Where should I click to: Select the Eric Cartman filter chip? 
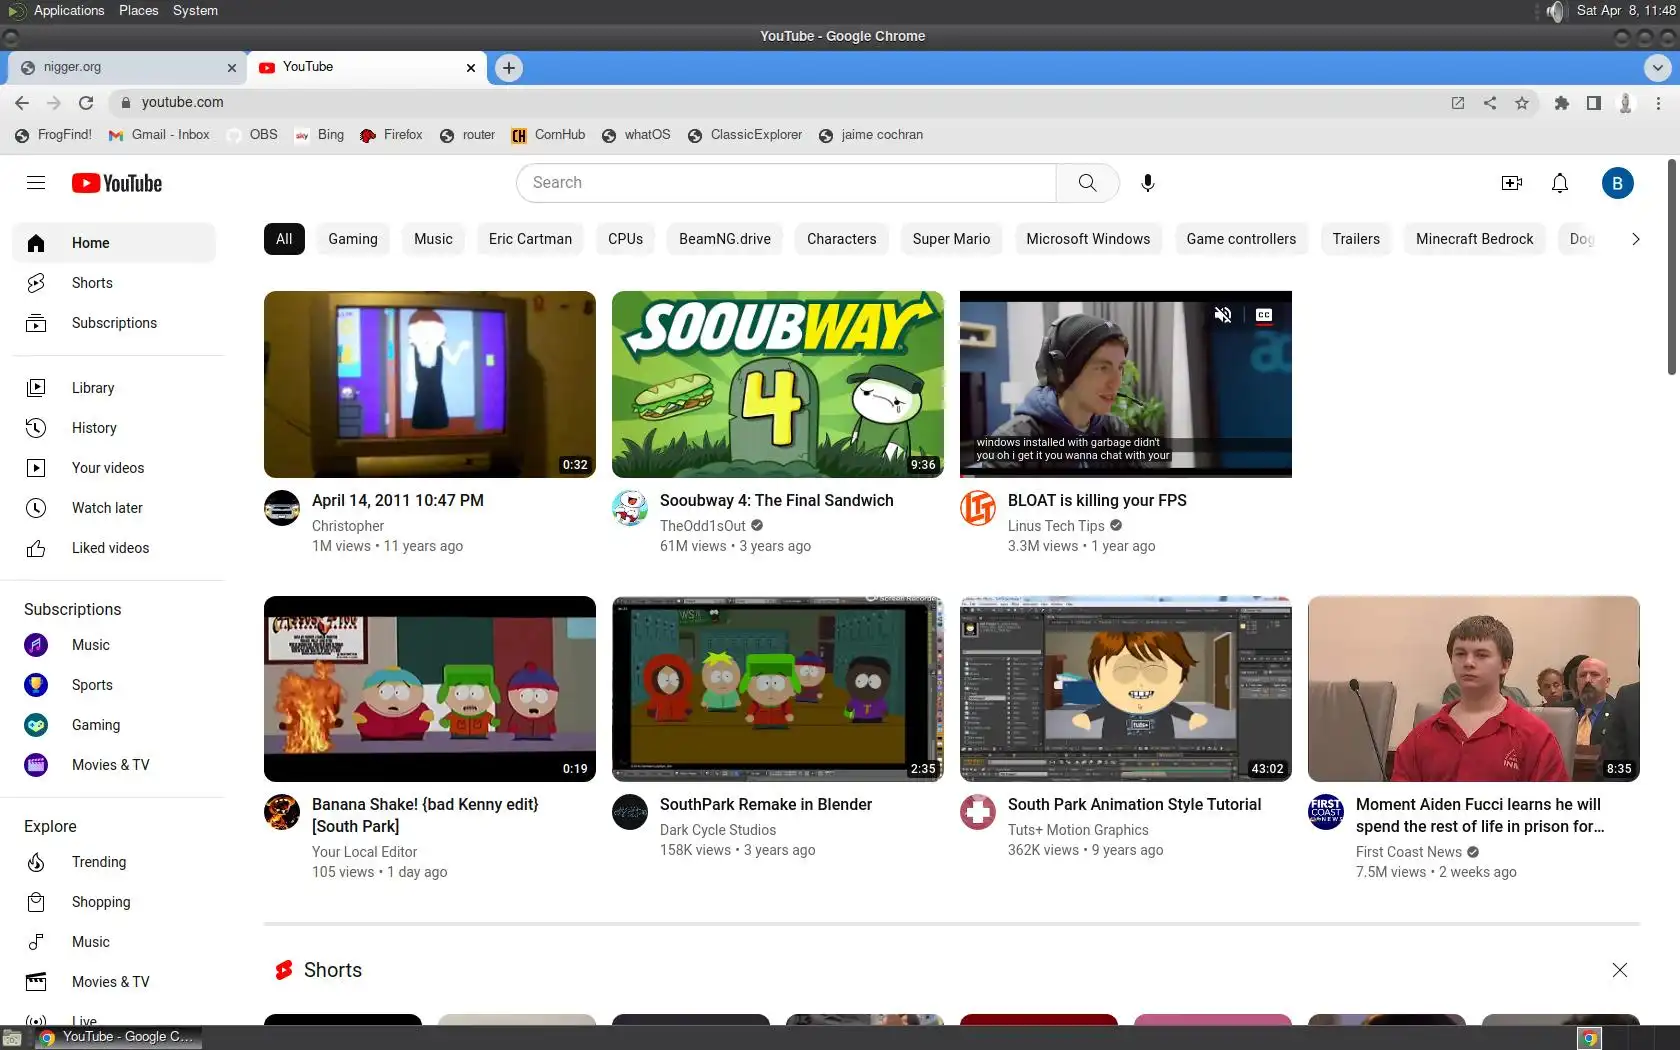click(x=530, y=239)
